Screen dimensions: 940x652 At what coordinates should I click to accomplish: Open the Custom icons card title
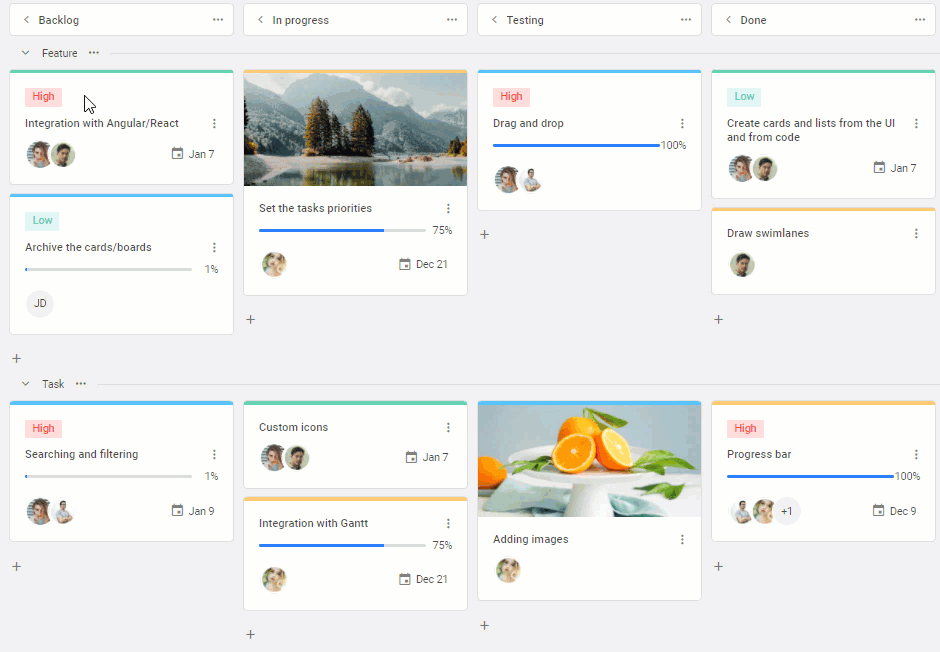293,427
